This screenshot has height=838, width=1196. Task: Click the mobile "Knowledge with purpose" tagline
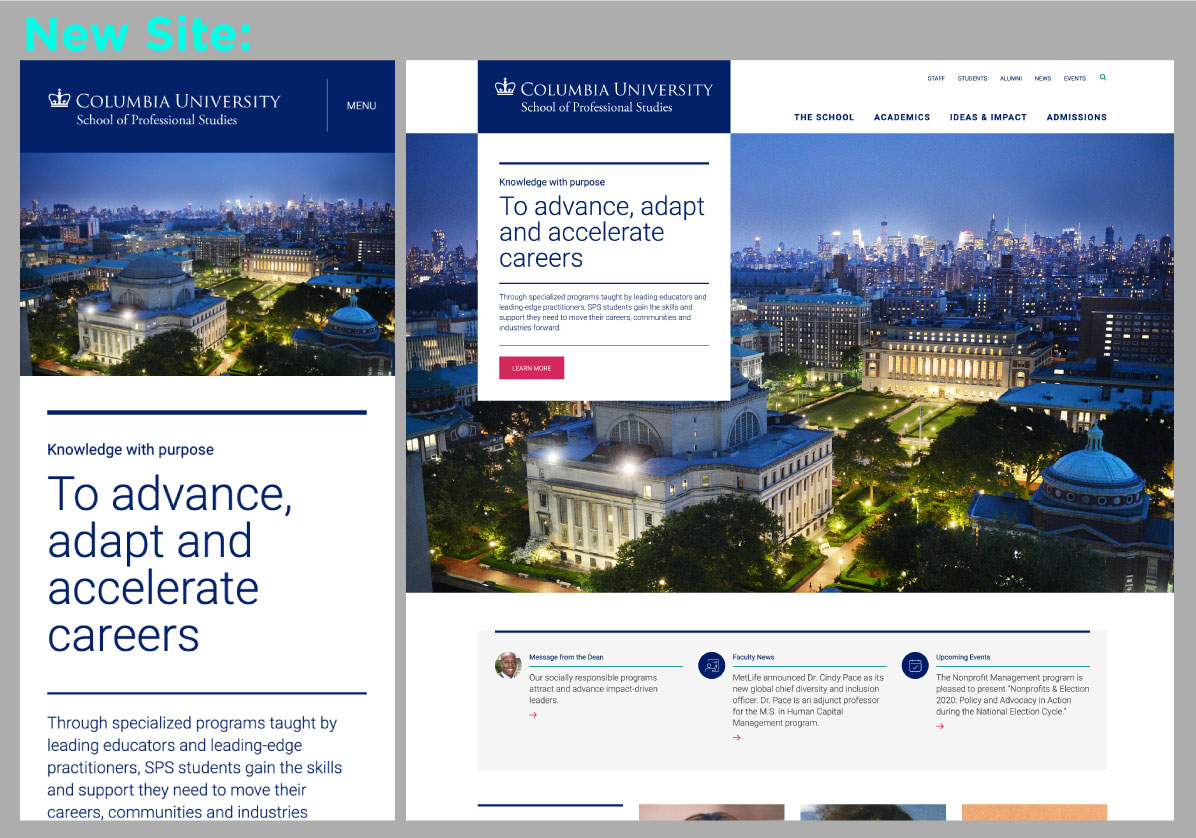point(130,450)
